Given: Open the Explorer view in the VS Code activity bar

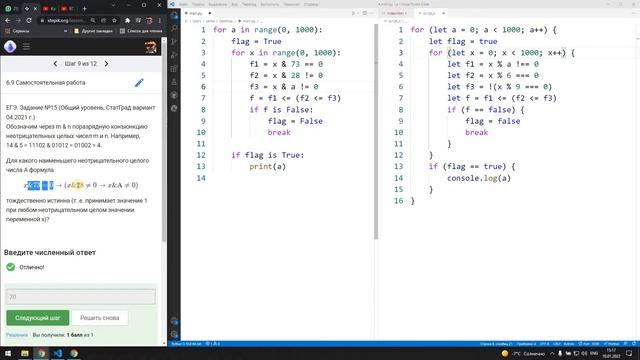Looking at the screenshot, I should (x=174, y=16).
